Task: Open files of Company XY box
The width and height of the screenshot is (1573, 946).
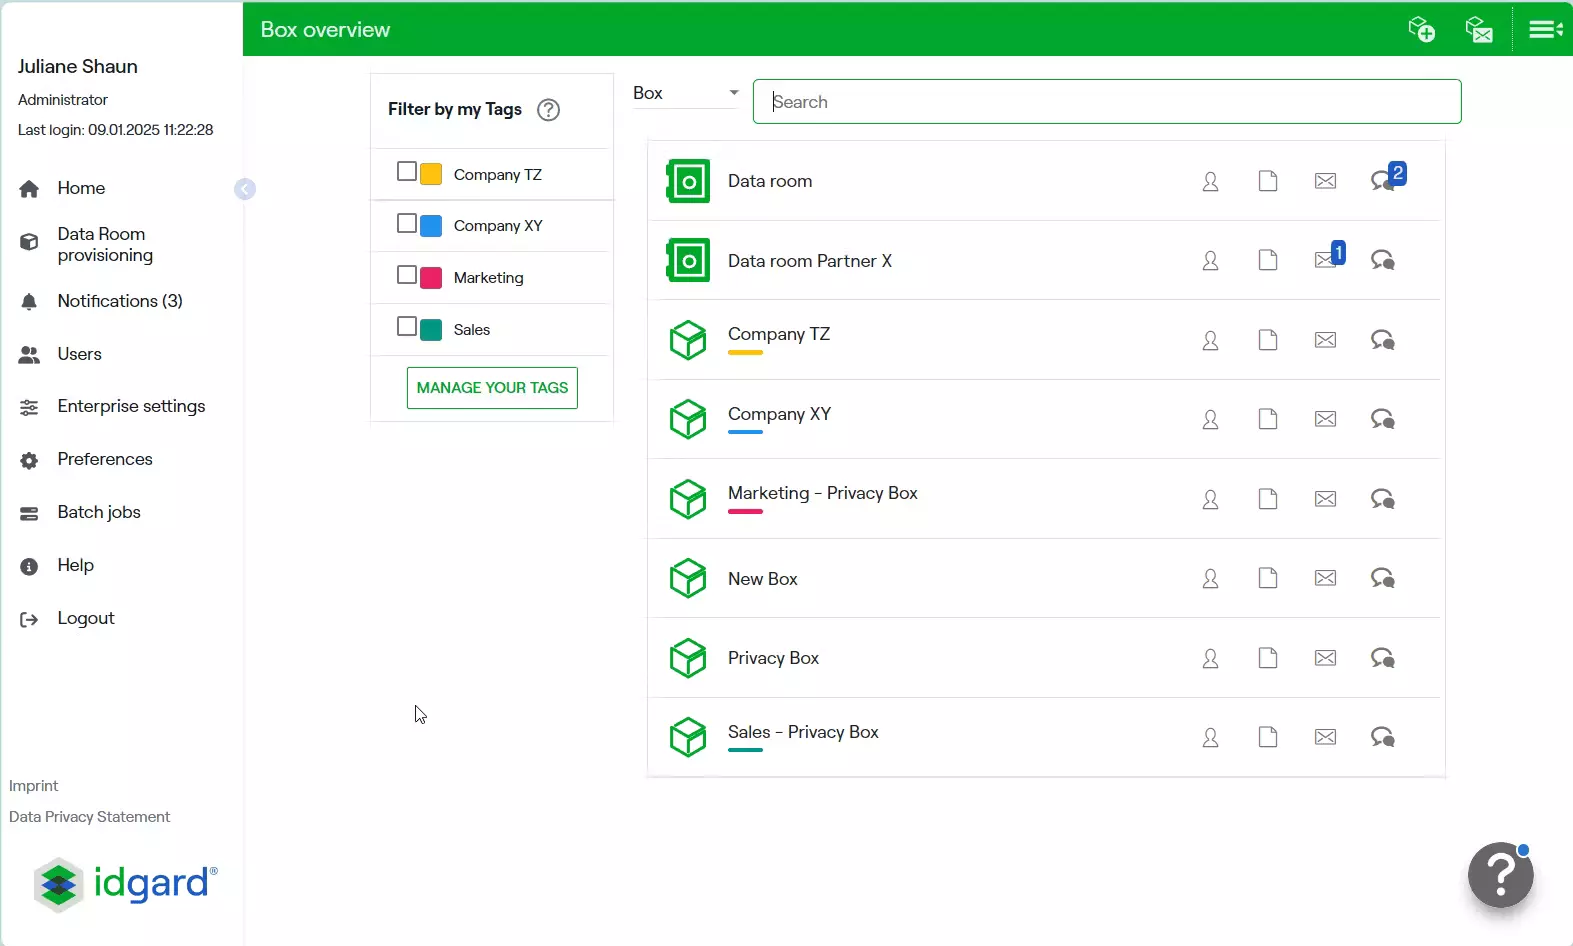Action: [1268, 419]
